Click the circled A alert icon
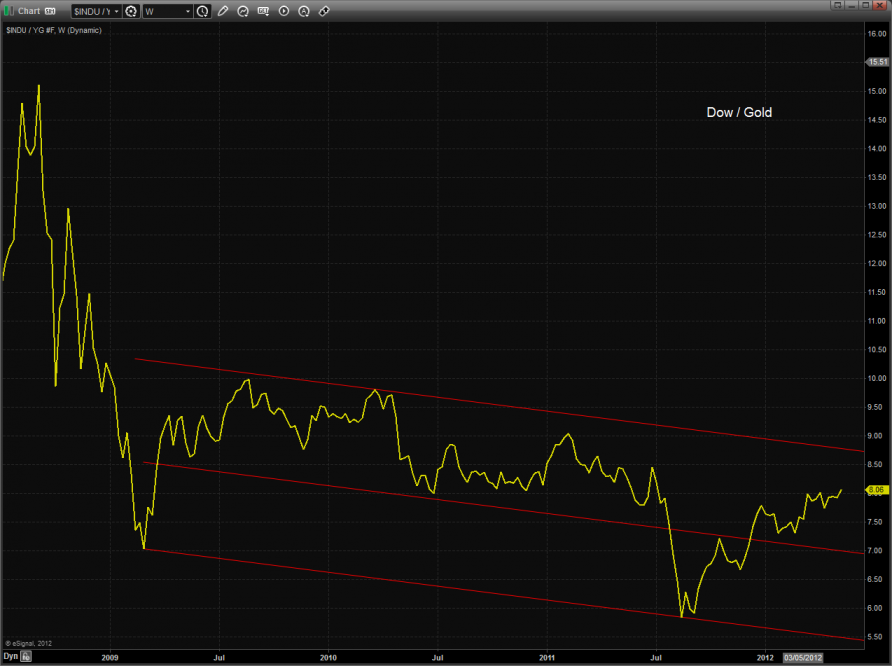The height and width of the screenshot is (666, 892). (303, 11)
